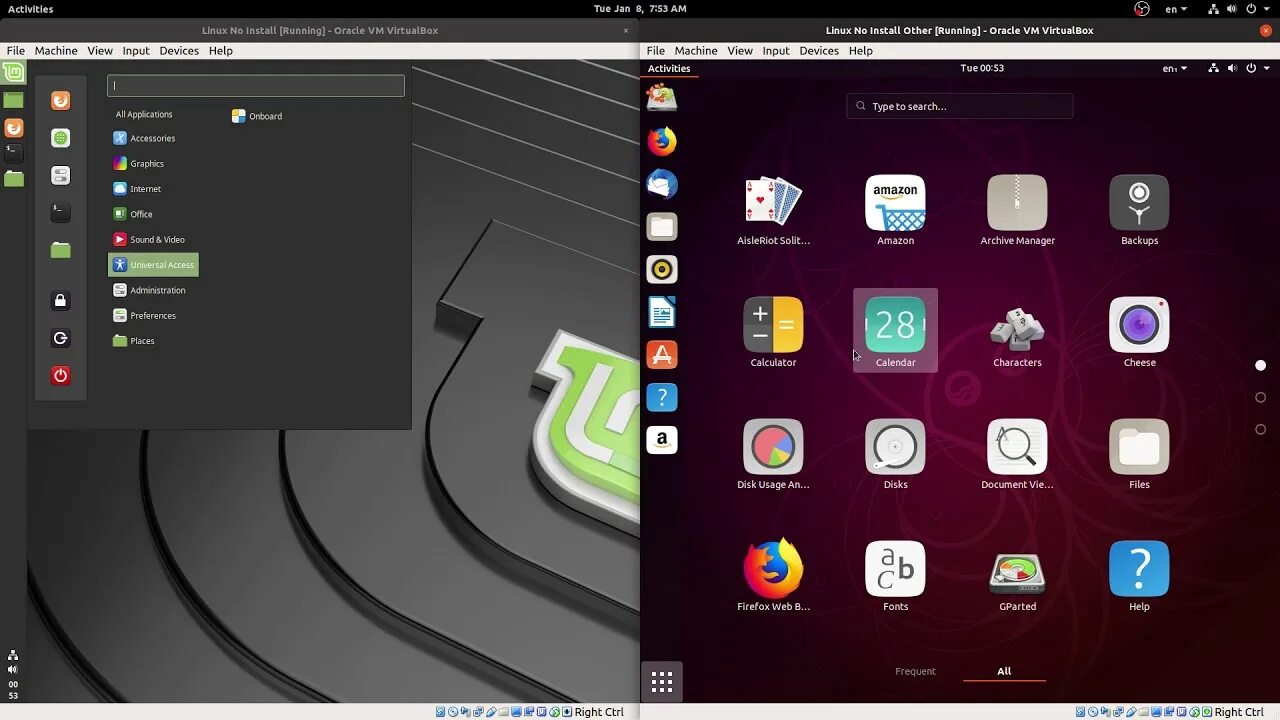The width and height of the screenshot is (1280, 720).
Task: Click the host clock showing 7:53 AM
Action: (x=640, y=9)
